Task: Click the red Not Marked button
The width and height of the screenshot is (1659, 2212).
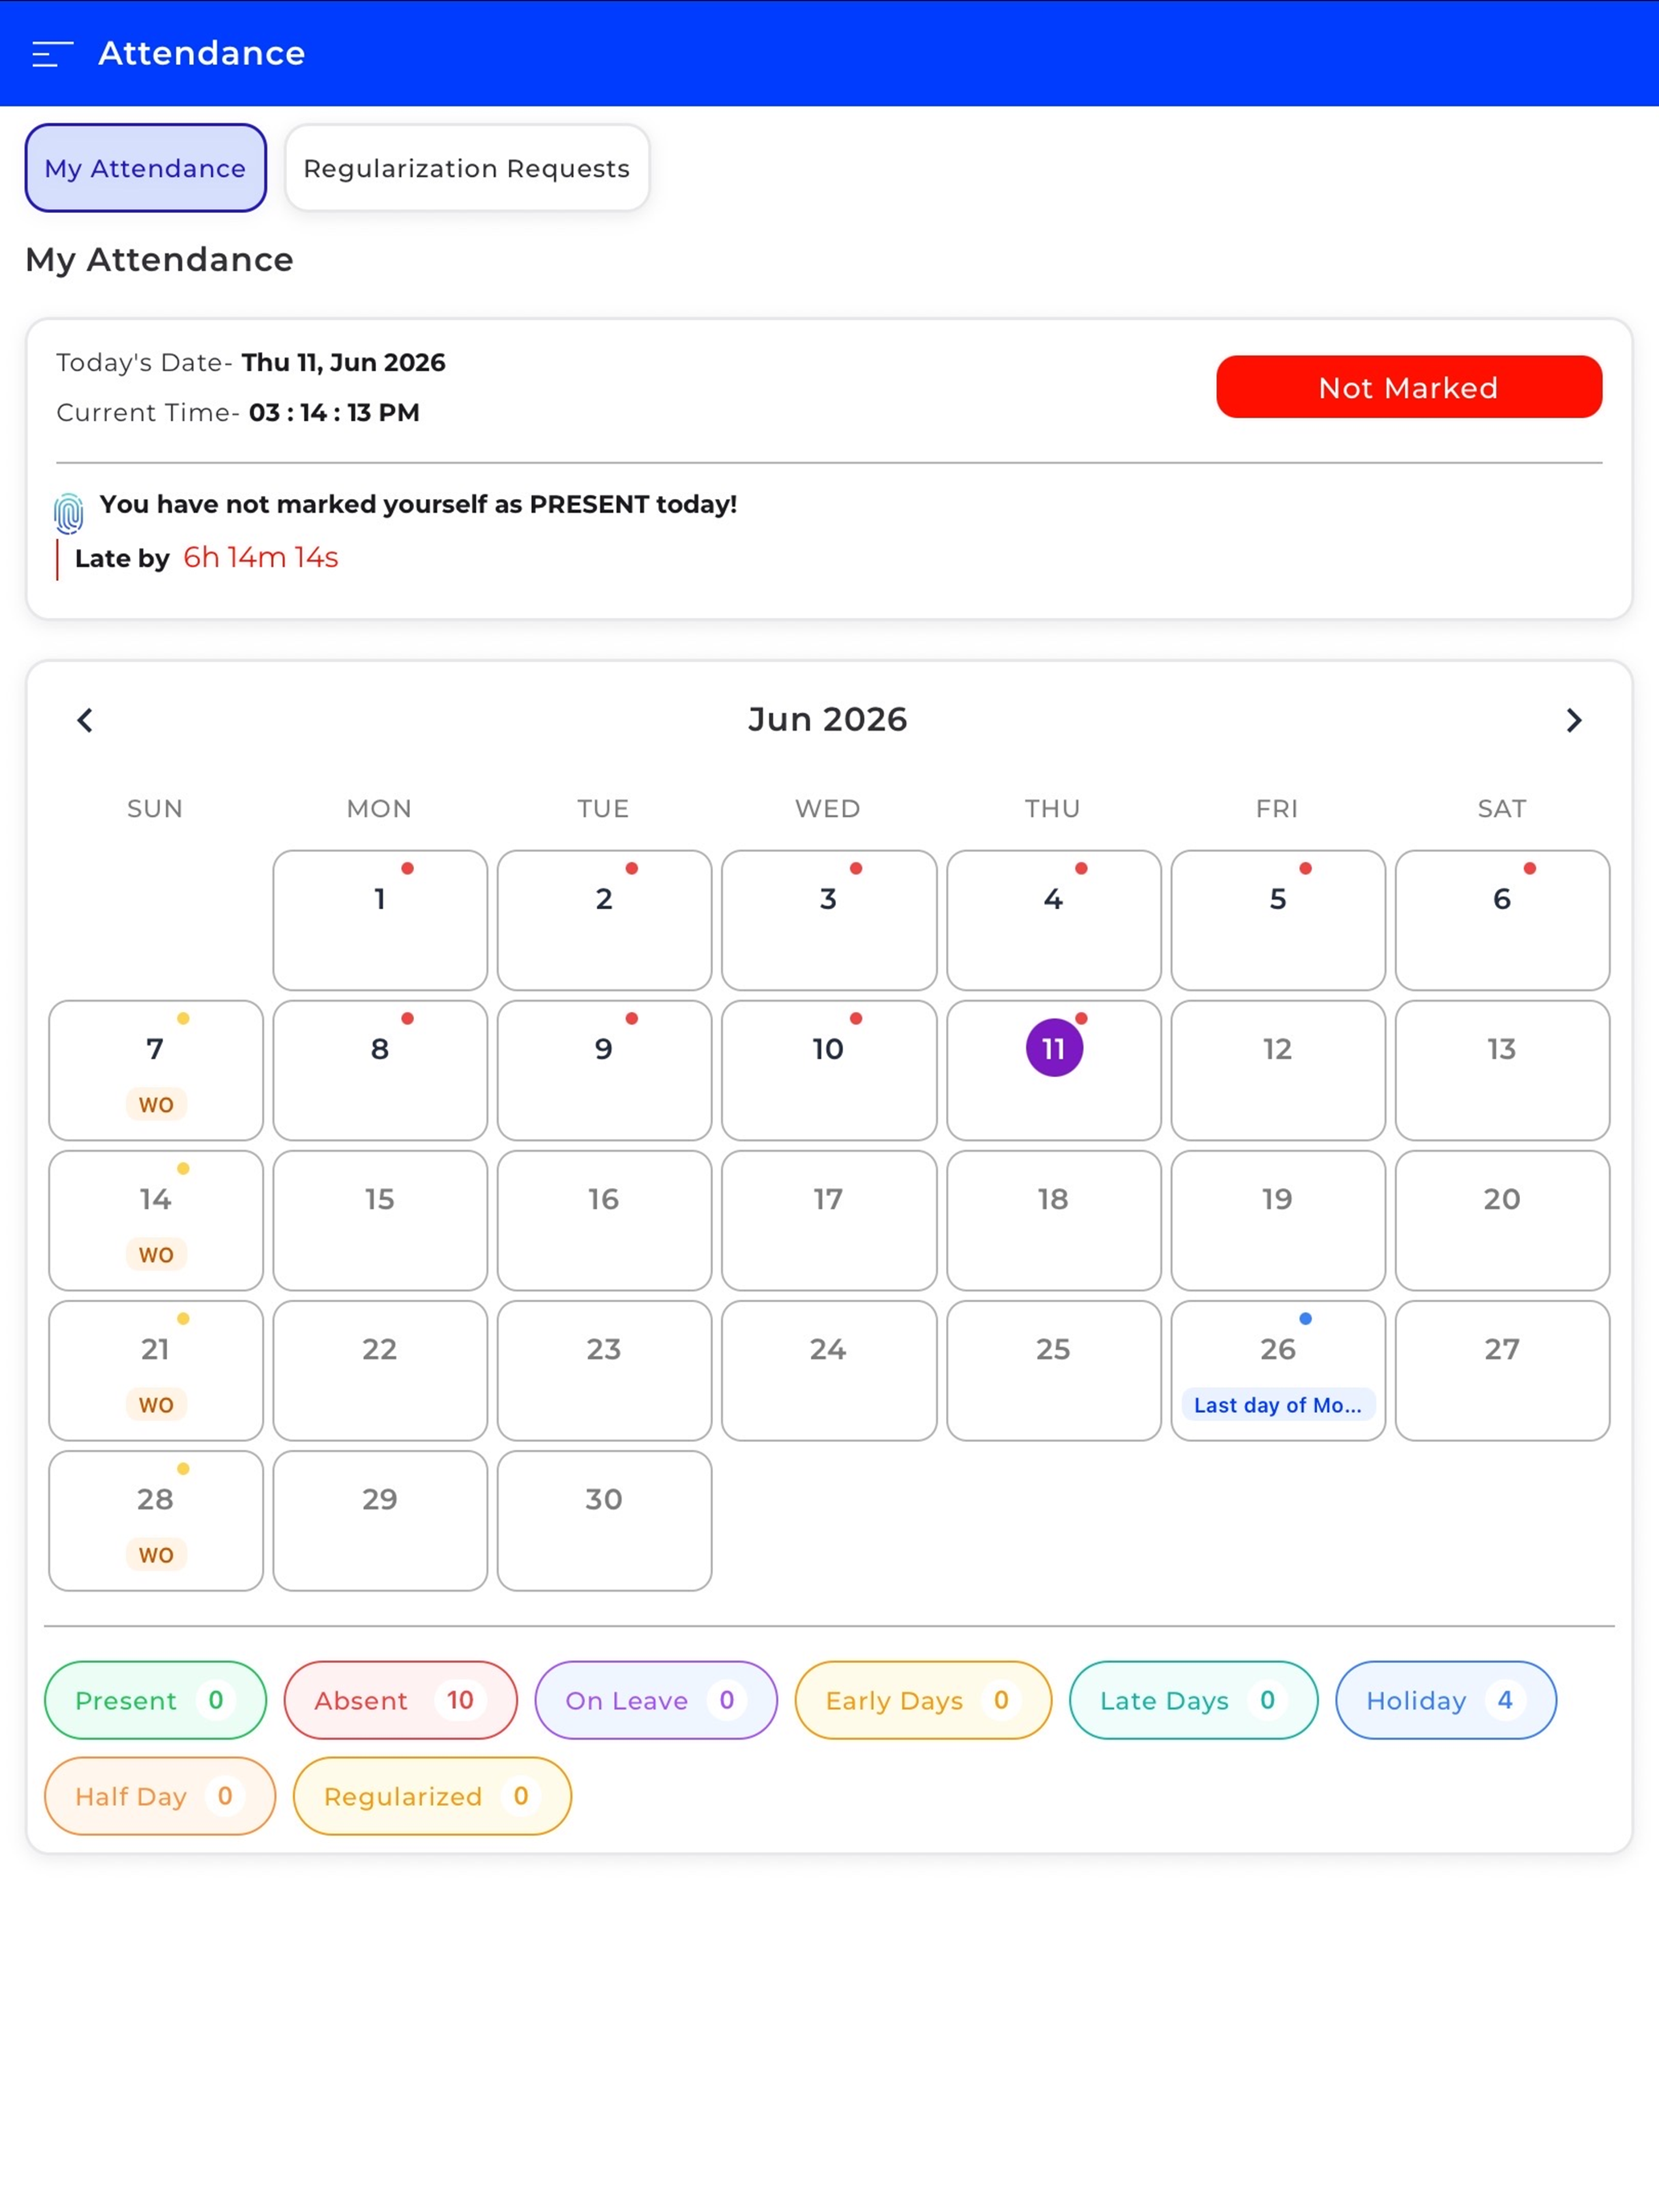Action: (x=1409, y=387)
